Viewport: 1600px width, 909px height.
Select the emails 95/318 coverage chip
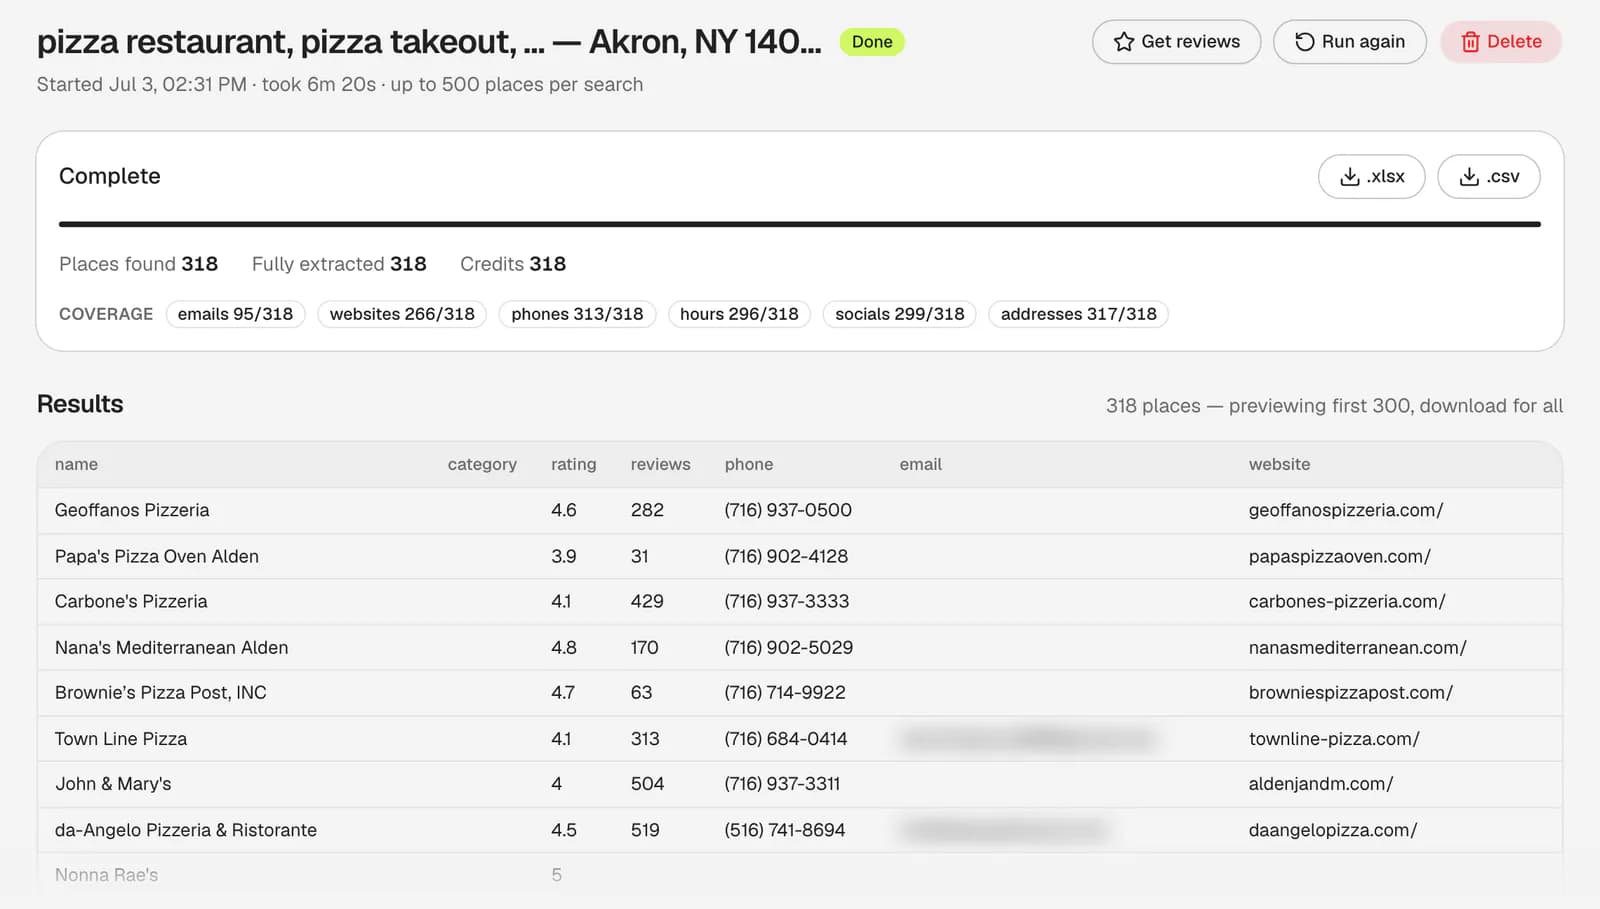click(235, 314)
